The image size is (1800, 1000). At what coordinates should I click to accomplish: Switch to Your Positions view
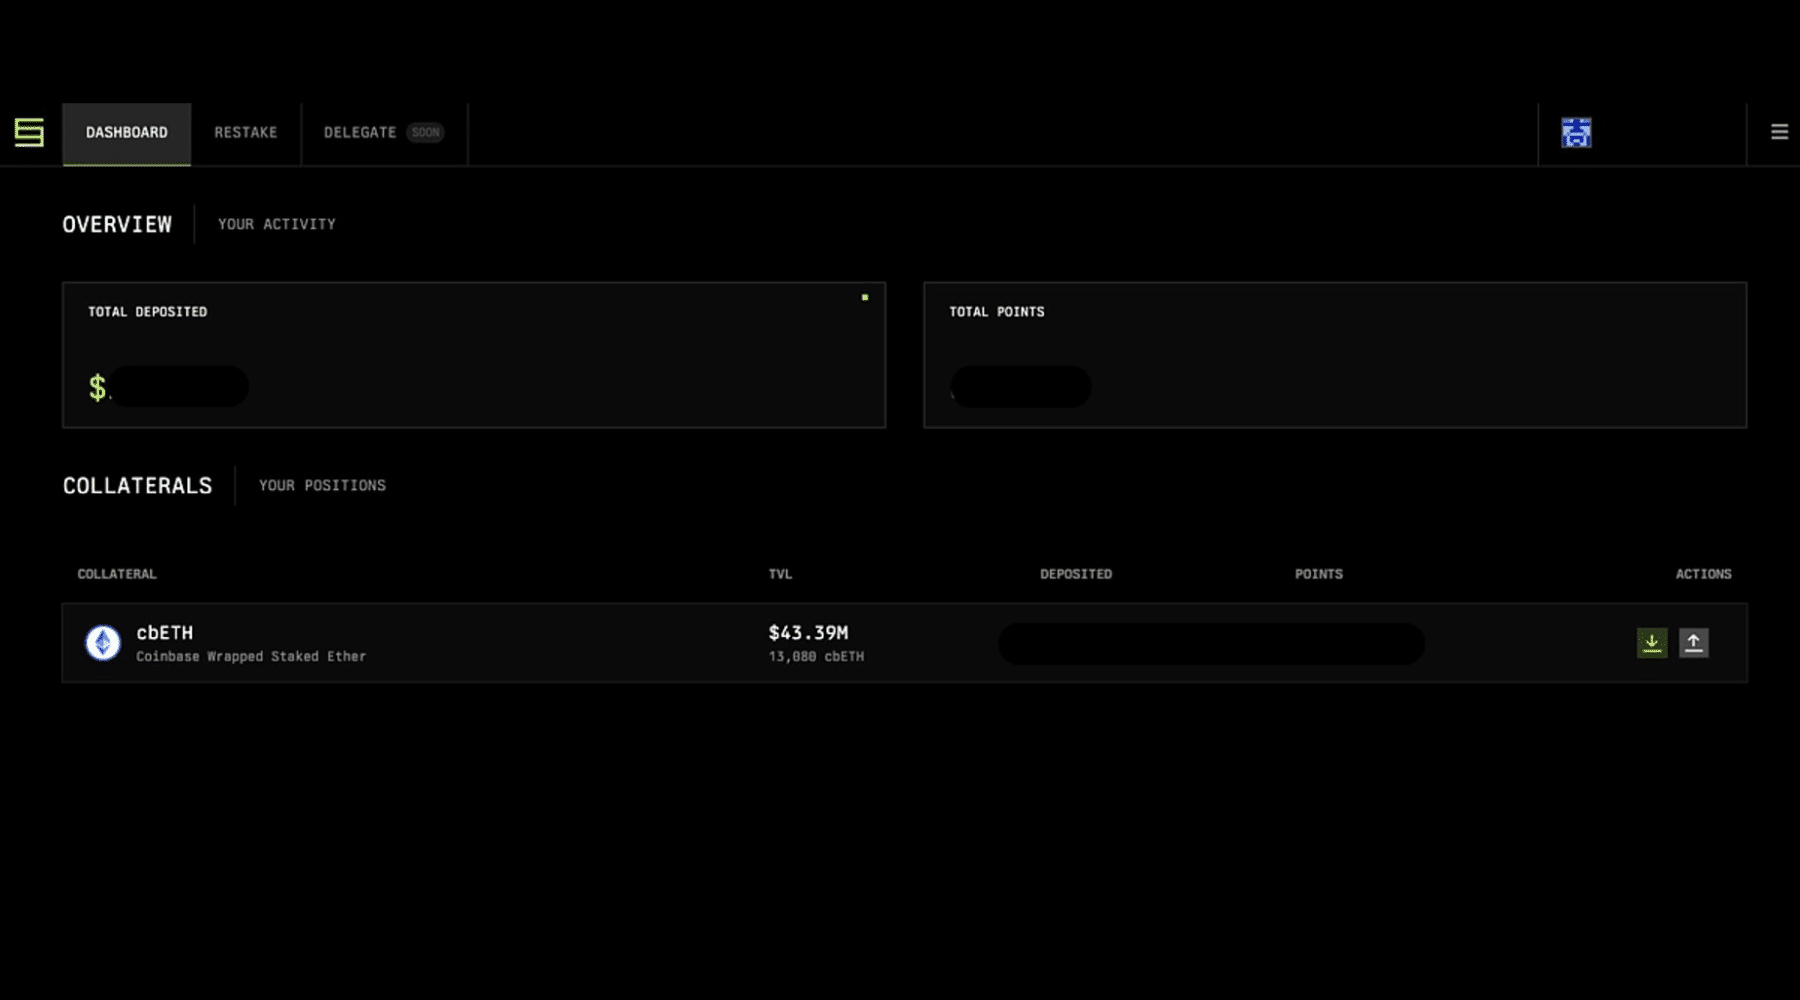322,485
